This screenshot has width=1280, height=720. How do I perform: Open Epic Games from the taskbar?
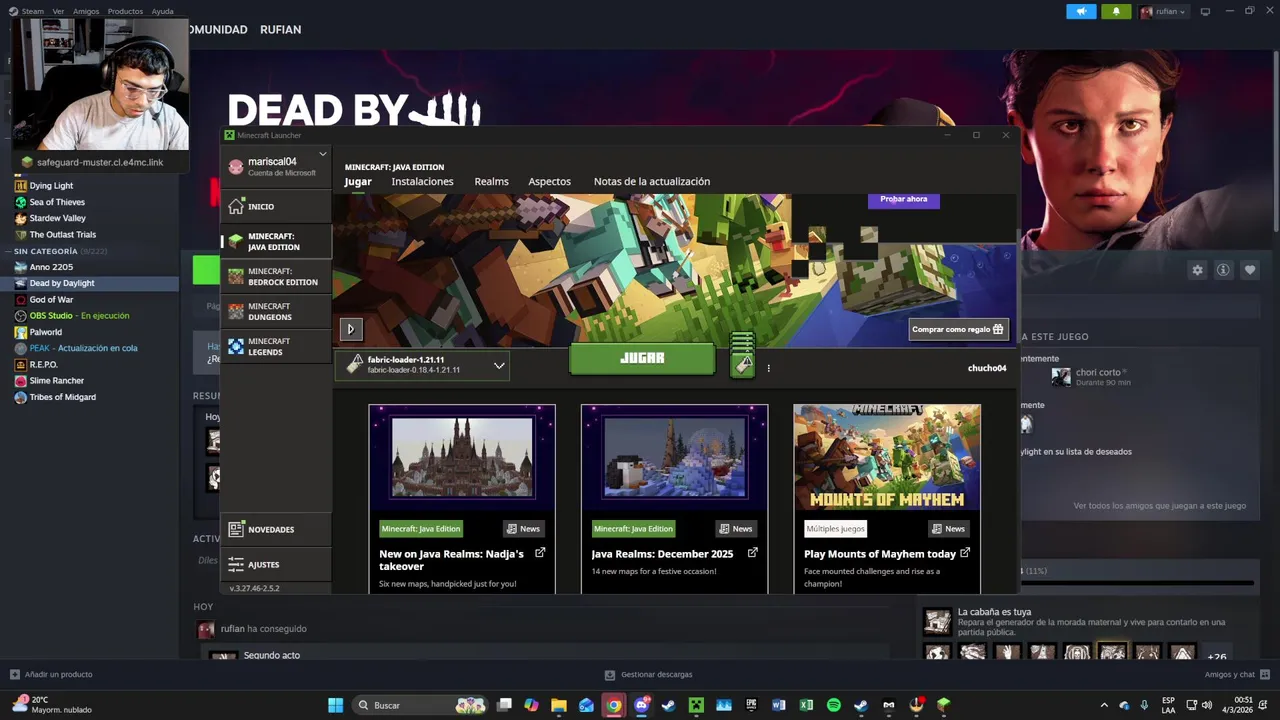point(751,705)
